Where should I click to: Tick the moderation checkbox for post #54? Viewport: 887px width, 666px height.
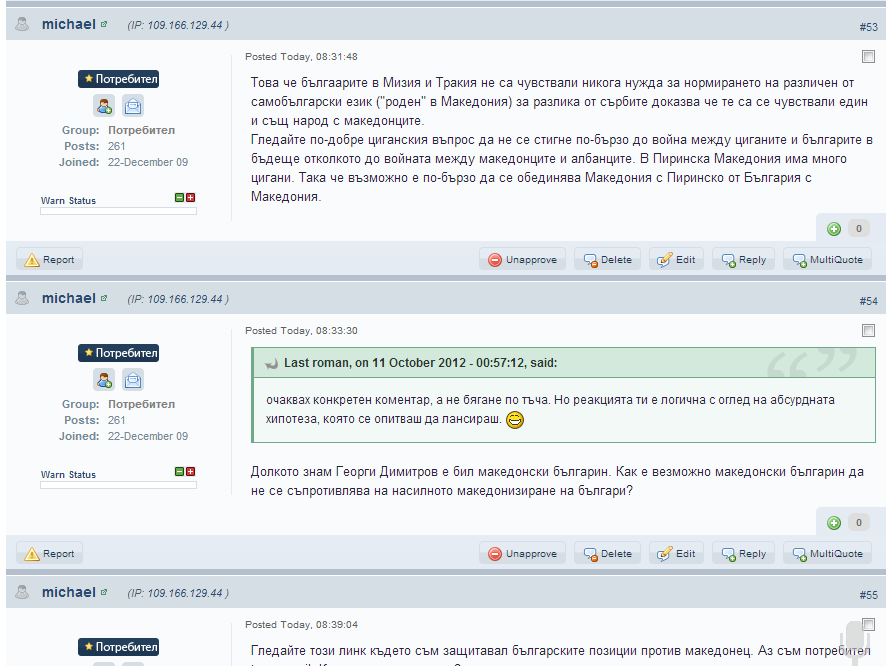(868, 330)
